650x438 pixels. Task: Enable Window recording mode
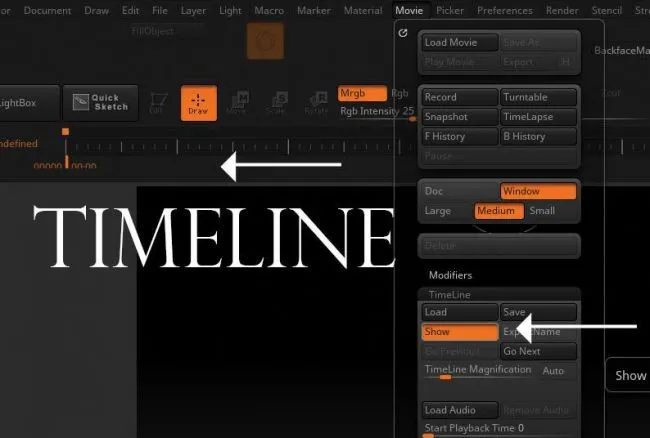(x=538, y=191)
